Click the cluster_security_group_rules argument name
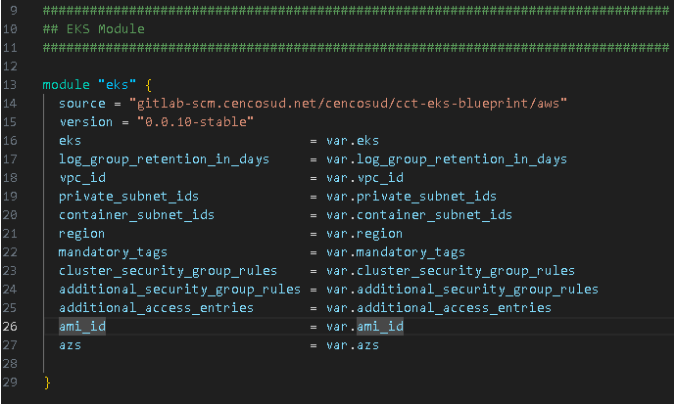The width and height of the screenshot is (674, 404). (x=166, y=270)
